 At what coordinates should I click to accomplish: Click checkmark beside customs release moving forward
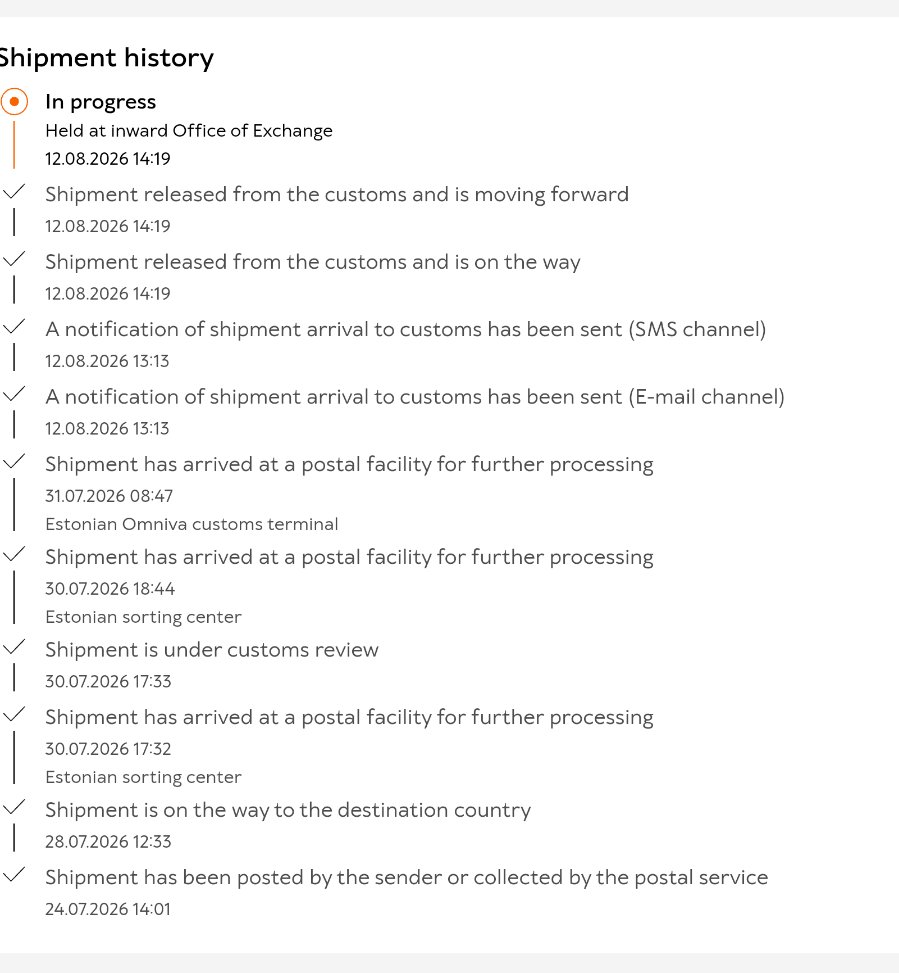click(14, 191)
